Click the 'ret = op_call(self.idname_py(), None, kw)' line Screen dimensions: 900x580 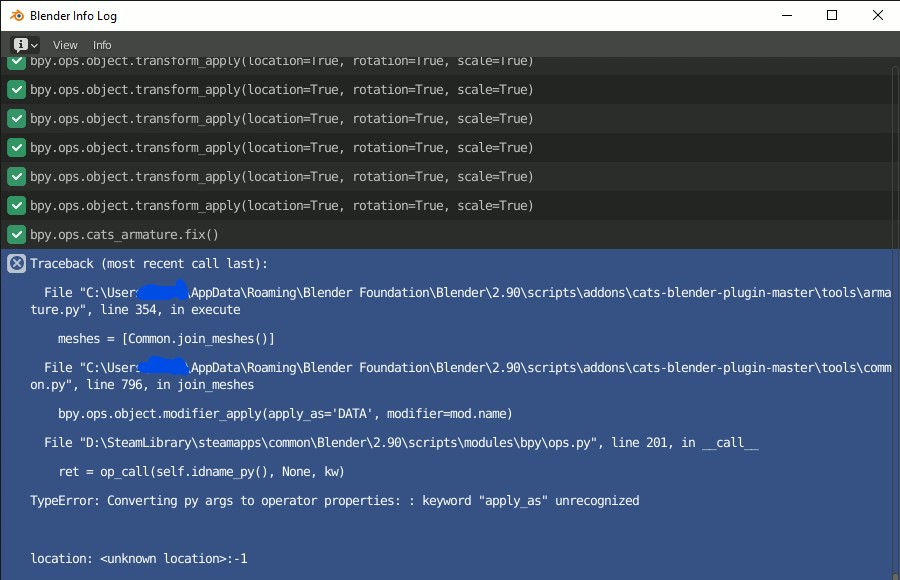pos(201,472)
